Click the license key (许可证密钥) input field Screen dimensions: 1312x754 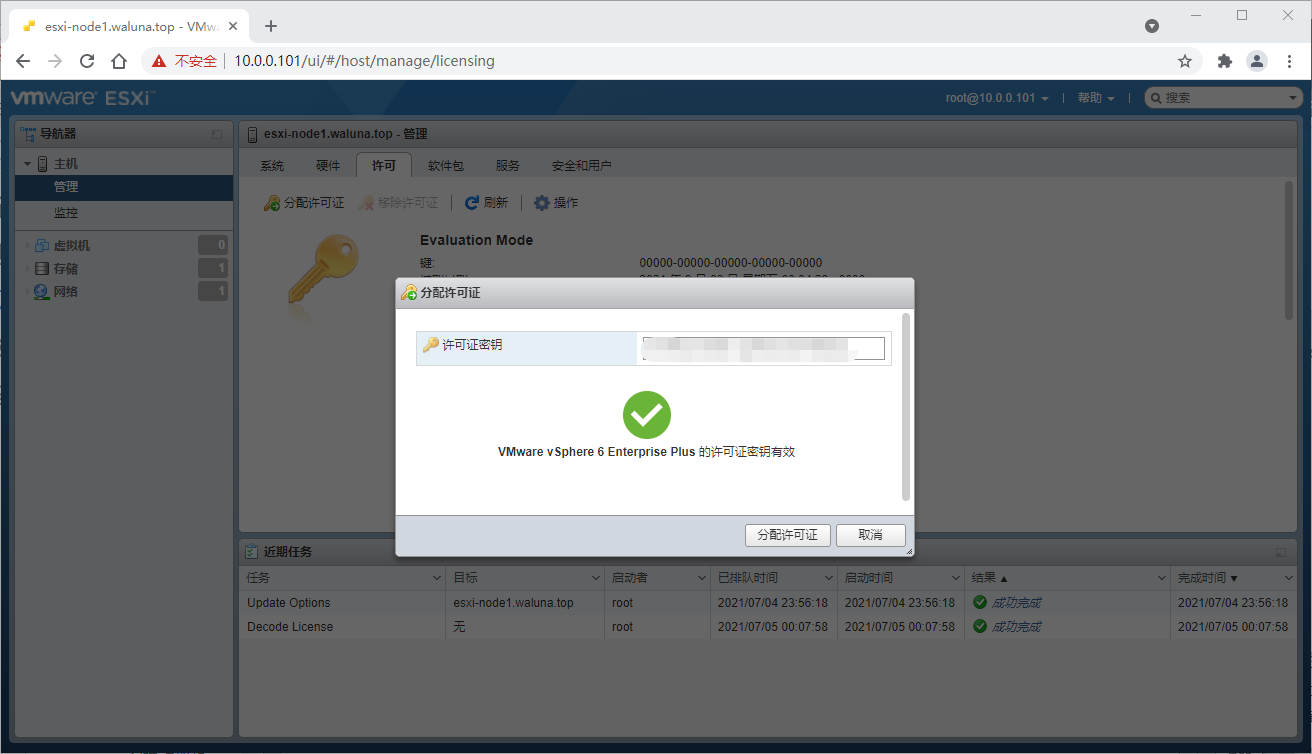(763, 348)
